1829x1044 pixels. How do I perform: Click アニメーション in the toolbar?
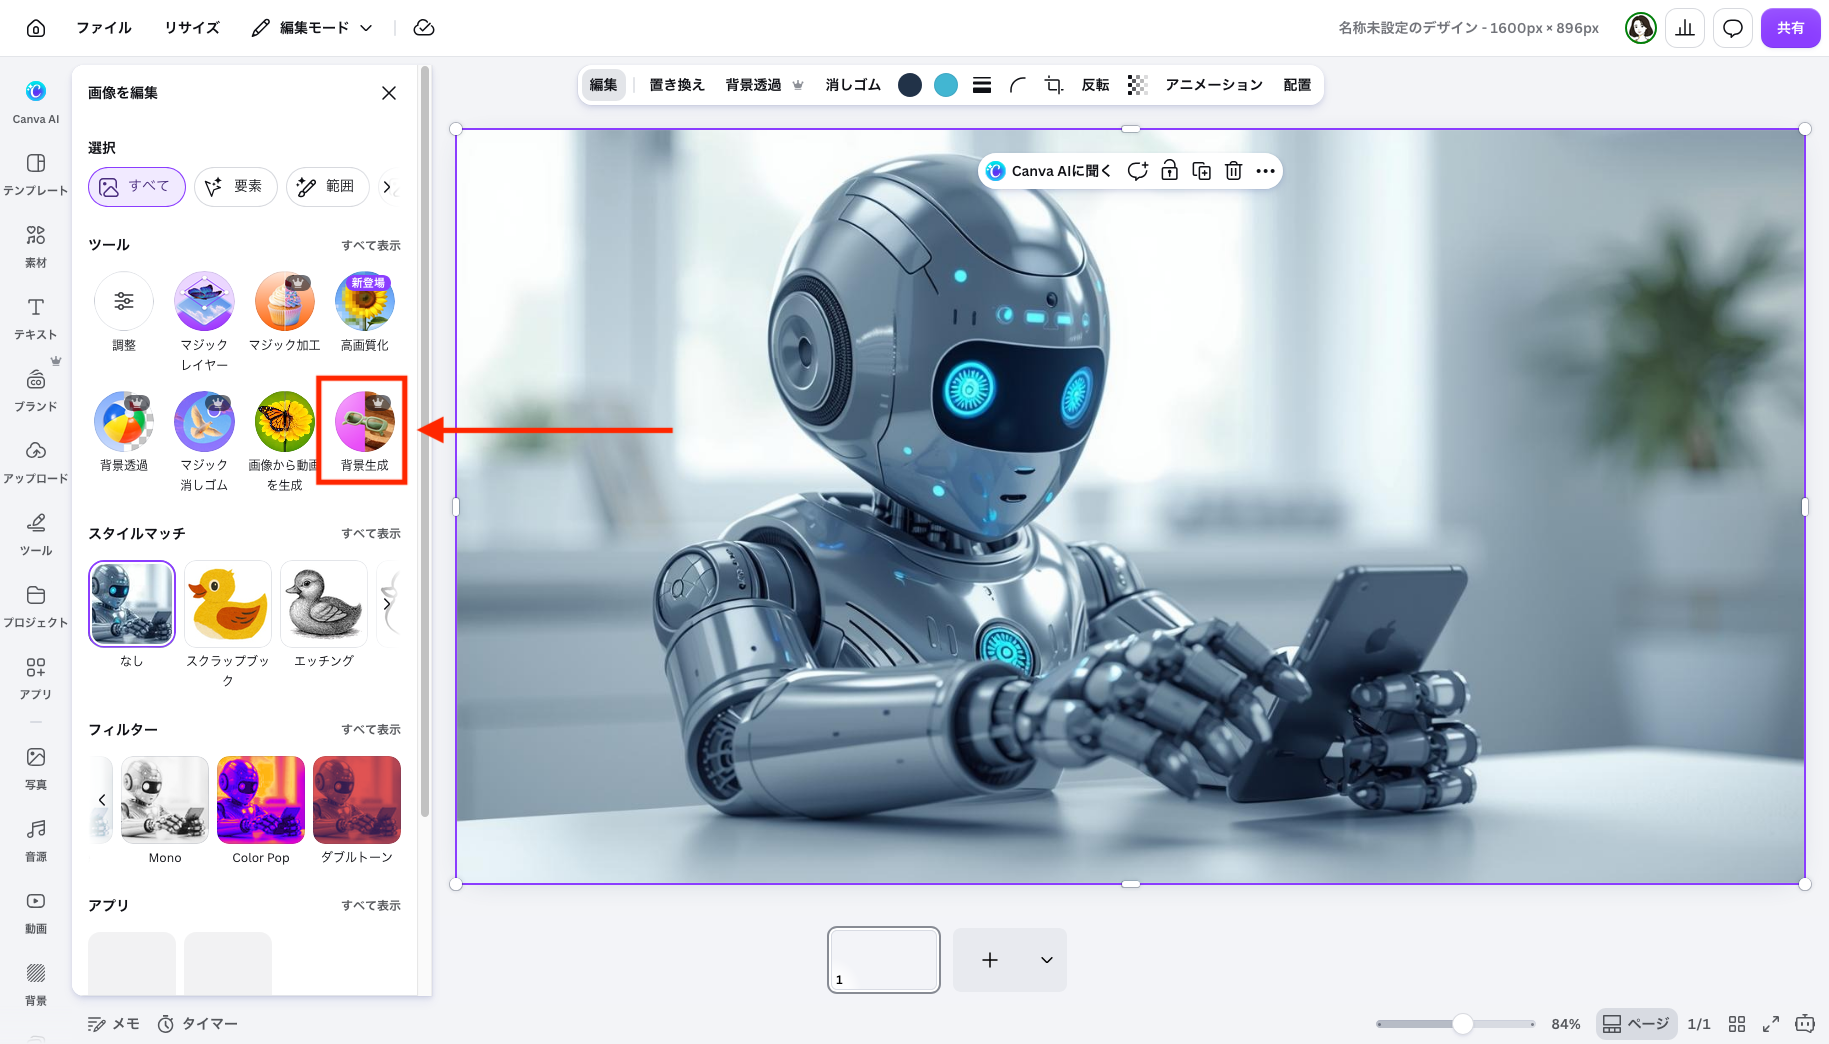(1214, 85)
